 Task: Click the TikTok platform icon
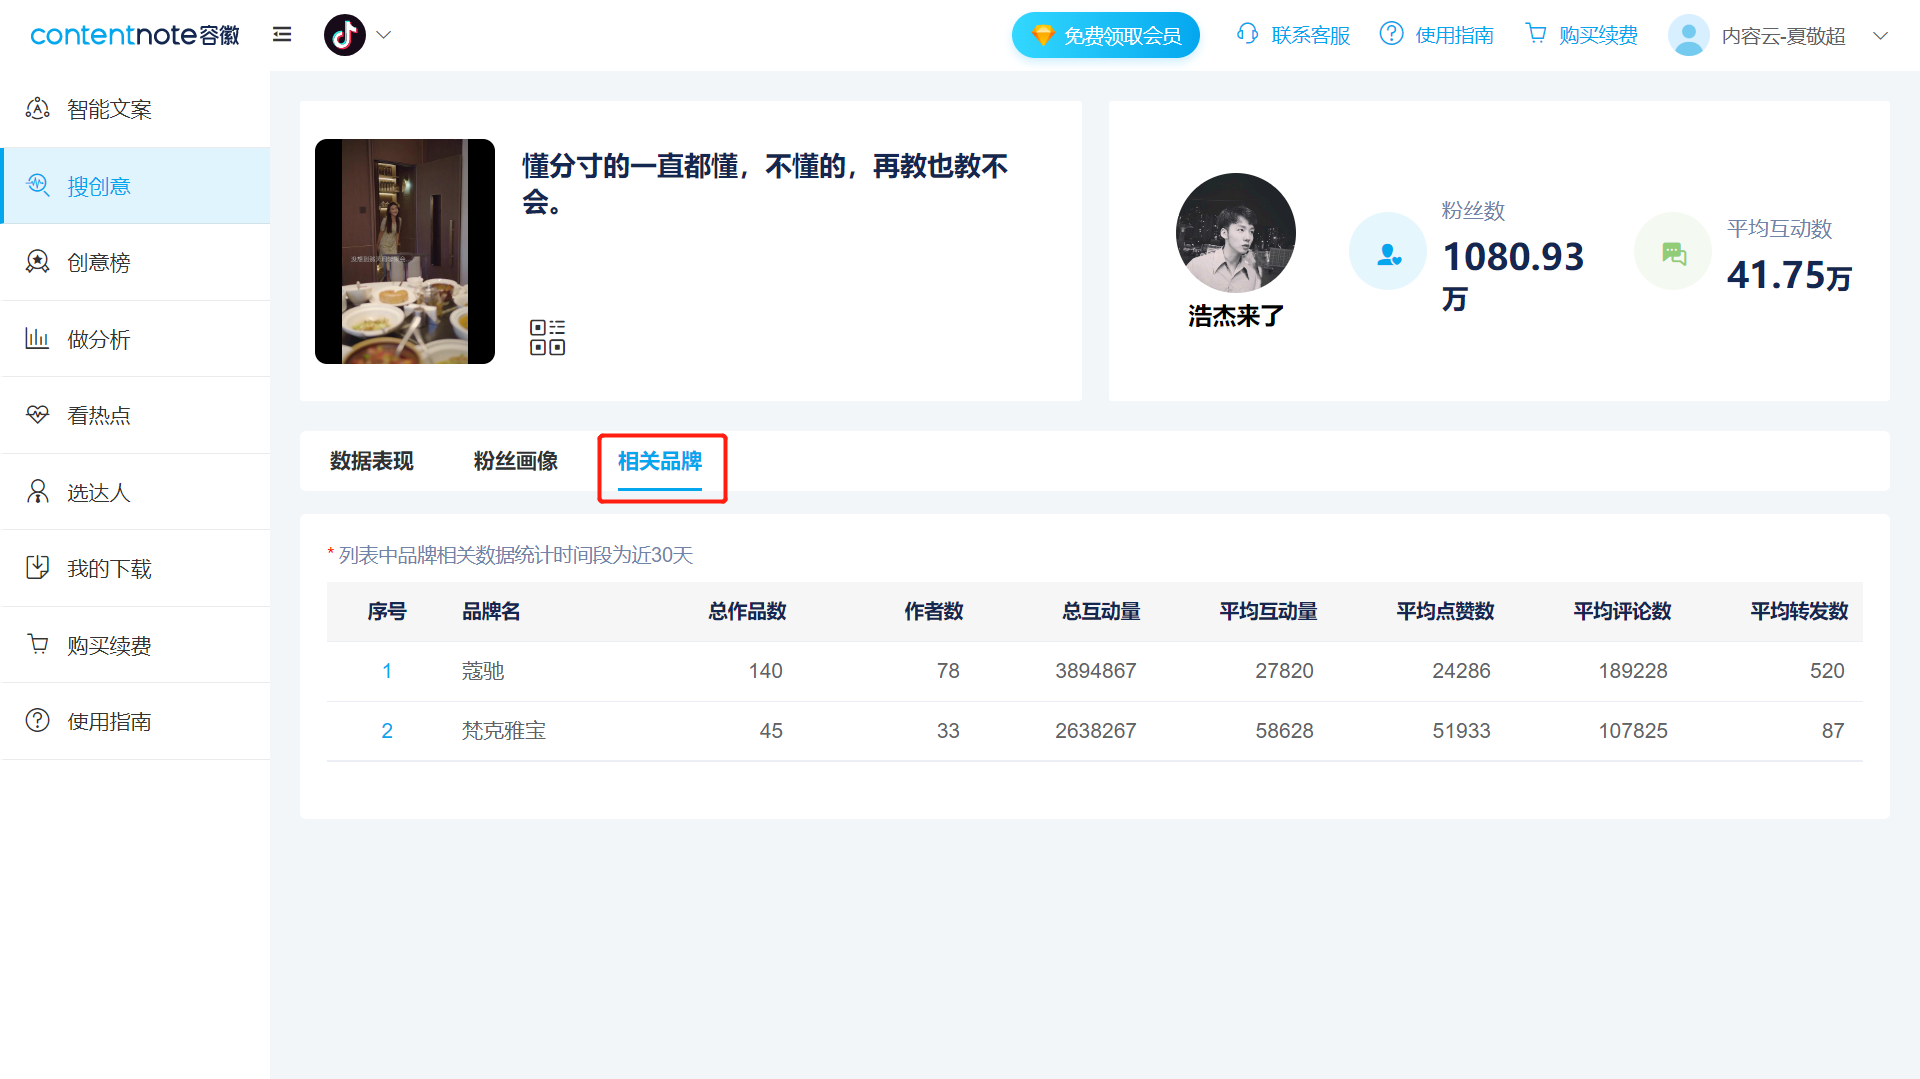pos(345,35)
